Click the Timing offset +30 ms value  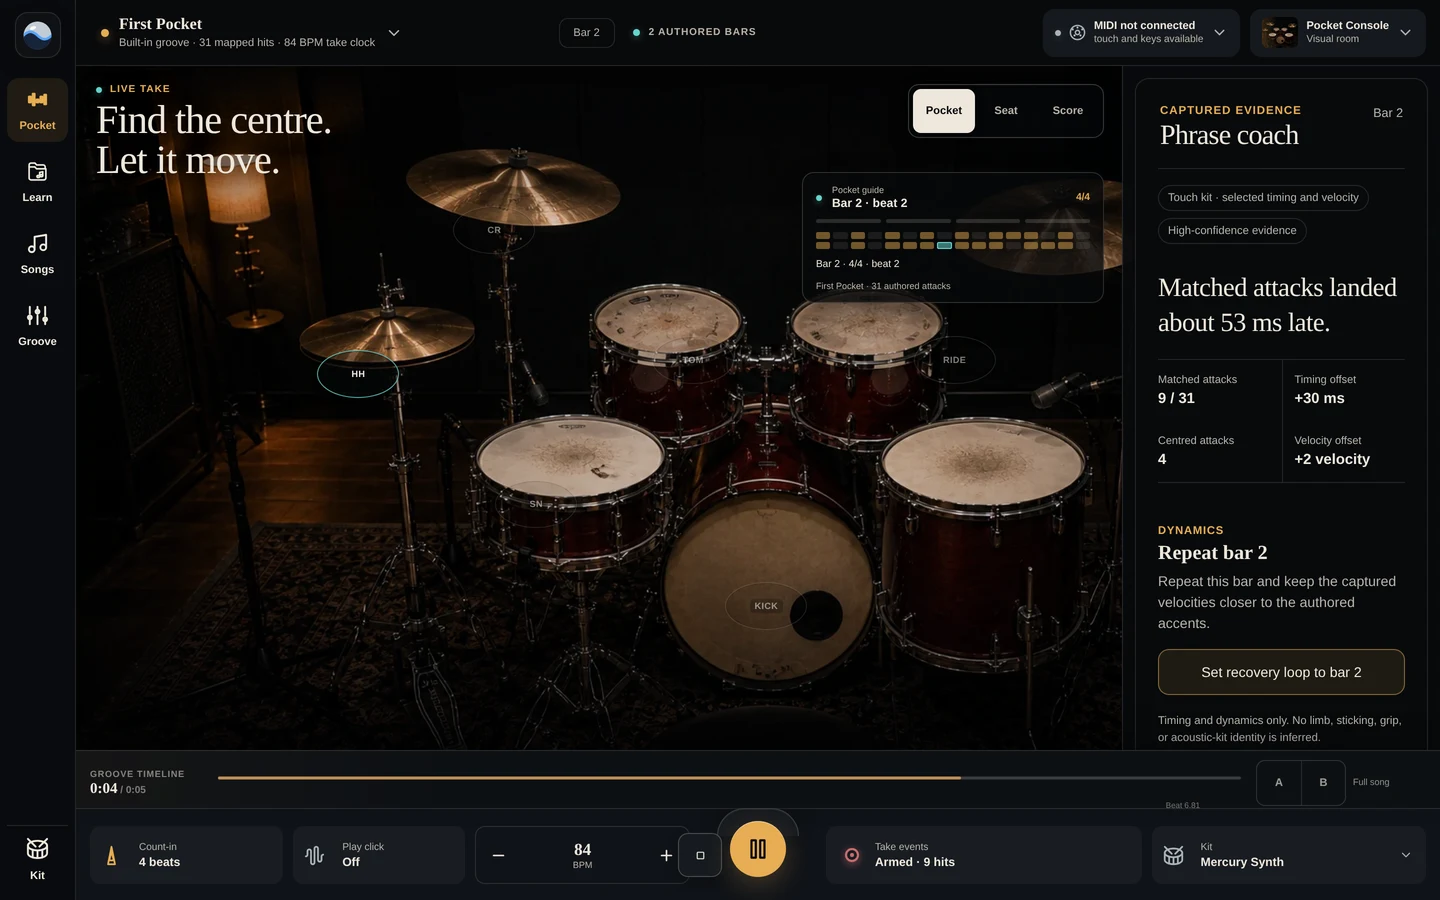[1319, 398]
